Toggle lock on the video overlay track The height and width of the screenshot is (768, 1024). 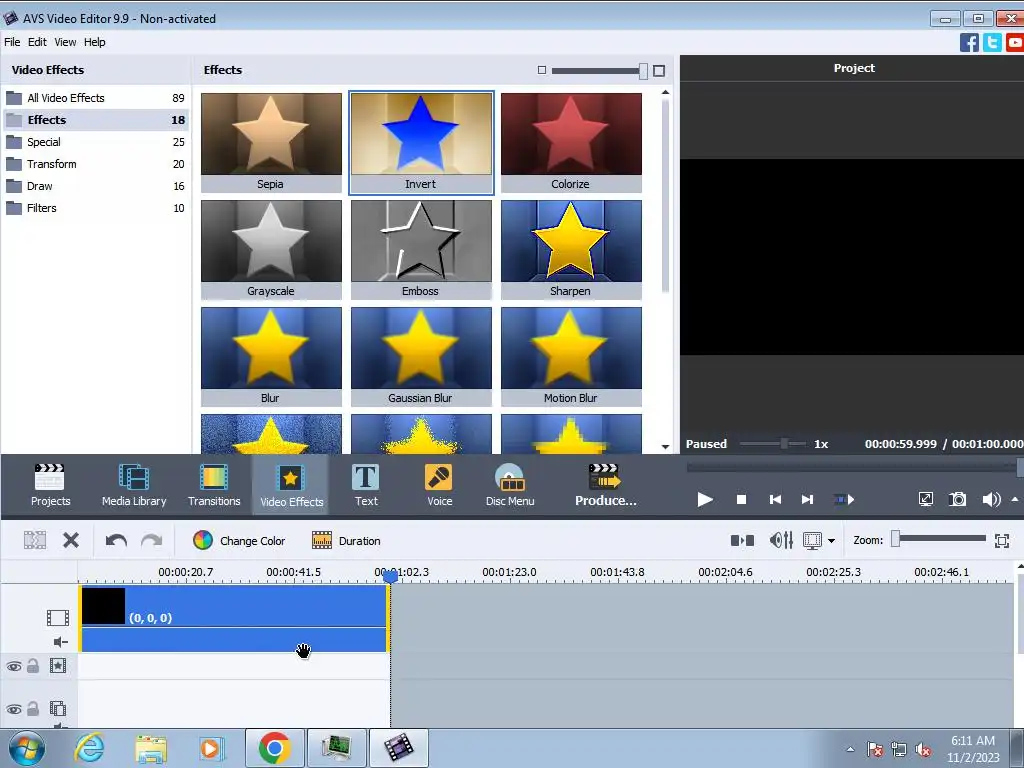click(33, 709)
